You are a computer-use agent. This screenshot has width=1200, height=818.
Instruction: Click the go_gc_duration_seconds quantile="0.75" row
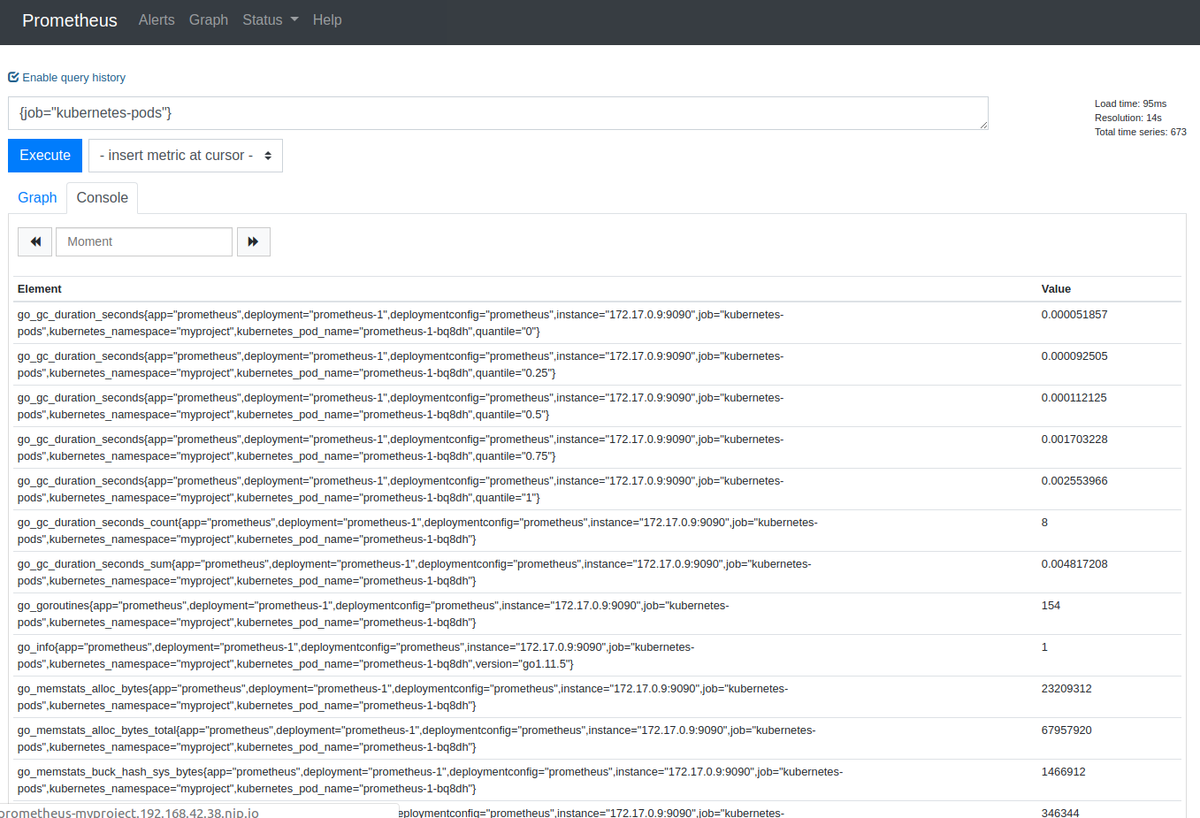[x=597, y=448]
